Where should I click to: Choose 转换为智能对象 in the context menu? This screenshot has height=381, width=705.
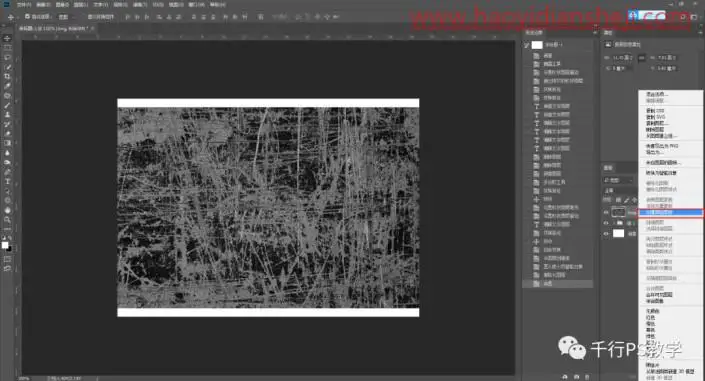(x=661, y=173)
